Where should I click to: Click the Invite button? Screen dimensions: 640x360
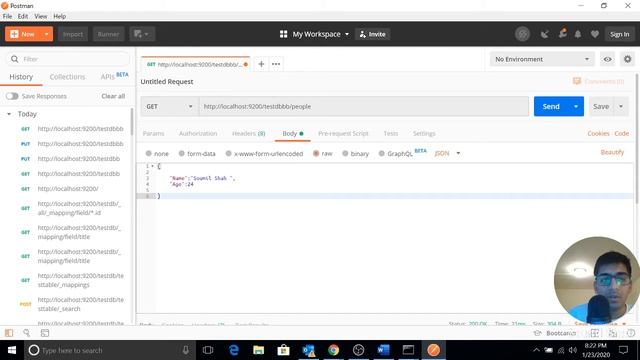(x=373, y=34)
